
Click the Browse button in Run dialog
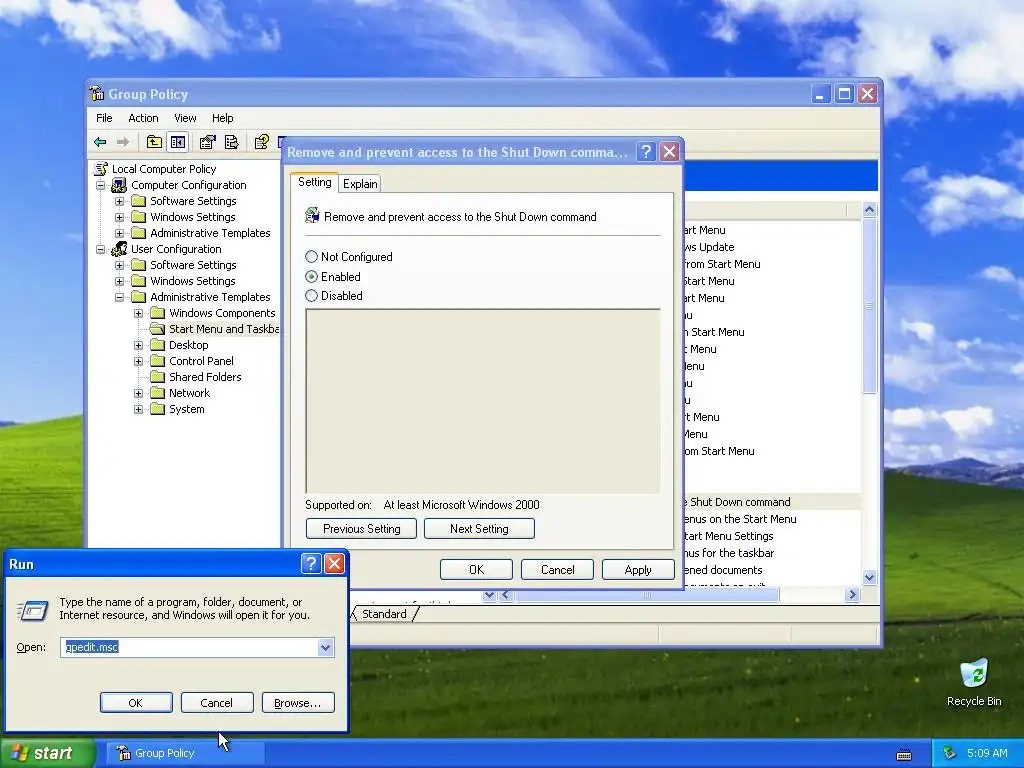298,703
